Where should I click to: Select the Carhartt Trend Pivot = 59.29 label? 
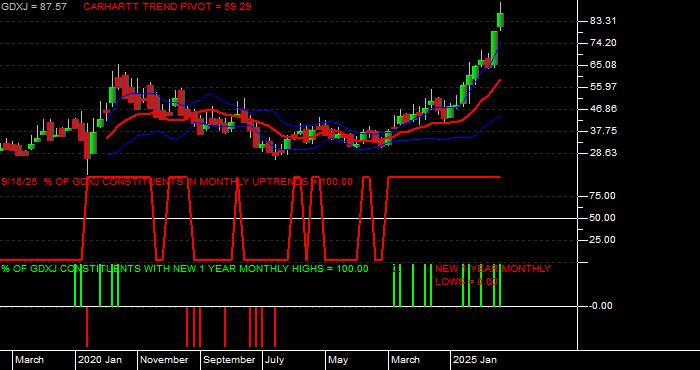tap(167, 7)
